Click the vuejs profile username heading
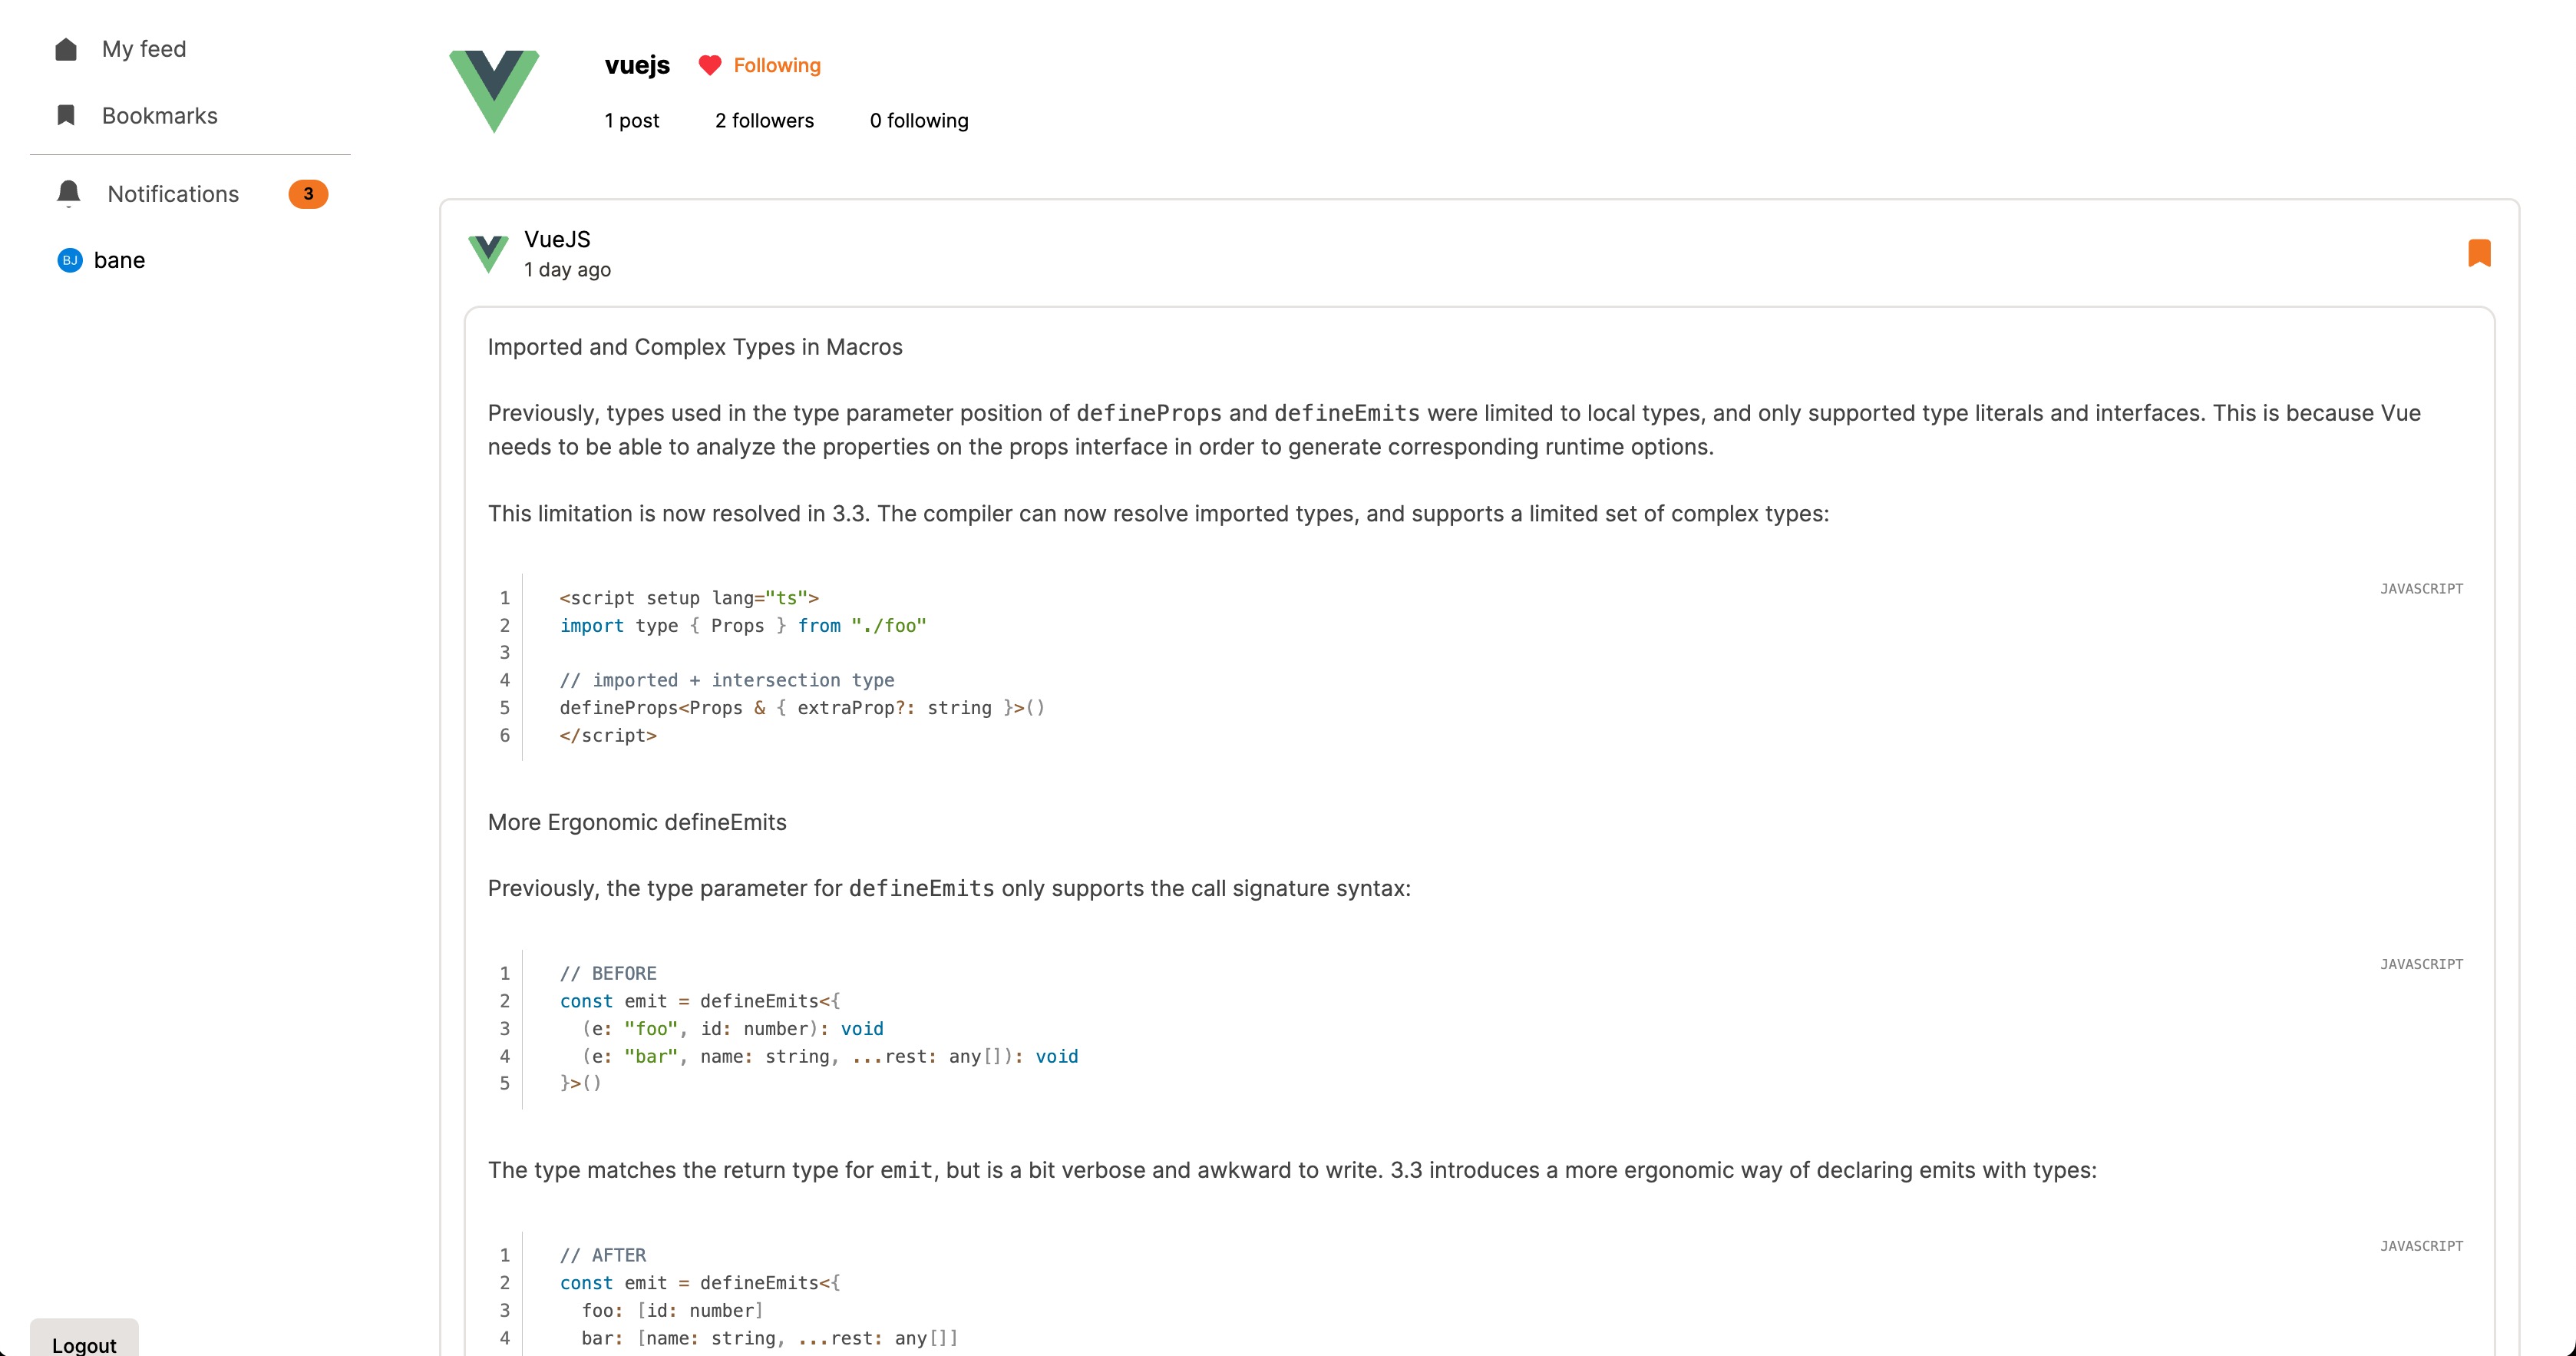 coord(637,65)
